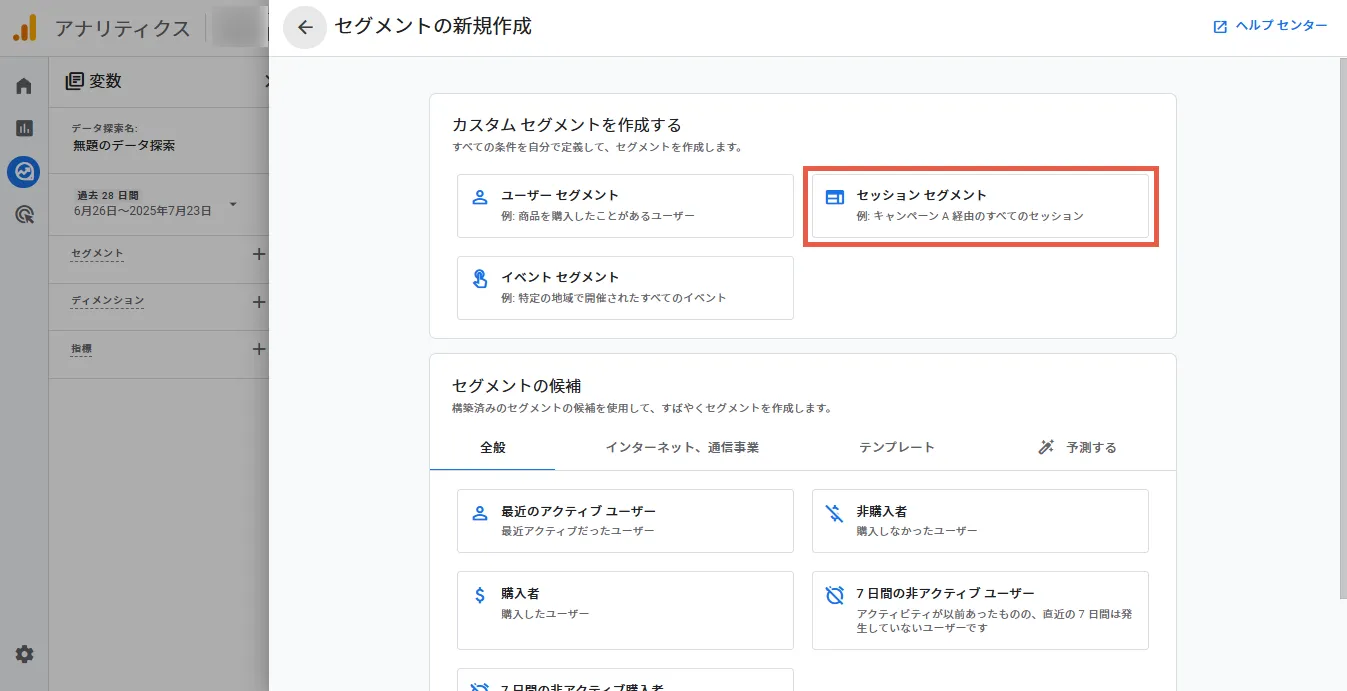The height and width of the screenshot is (691, 1347).
Task: Click the 変数 panel icon
Action: (x=75, y=81)
